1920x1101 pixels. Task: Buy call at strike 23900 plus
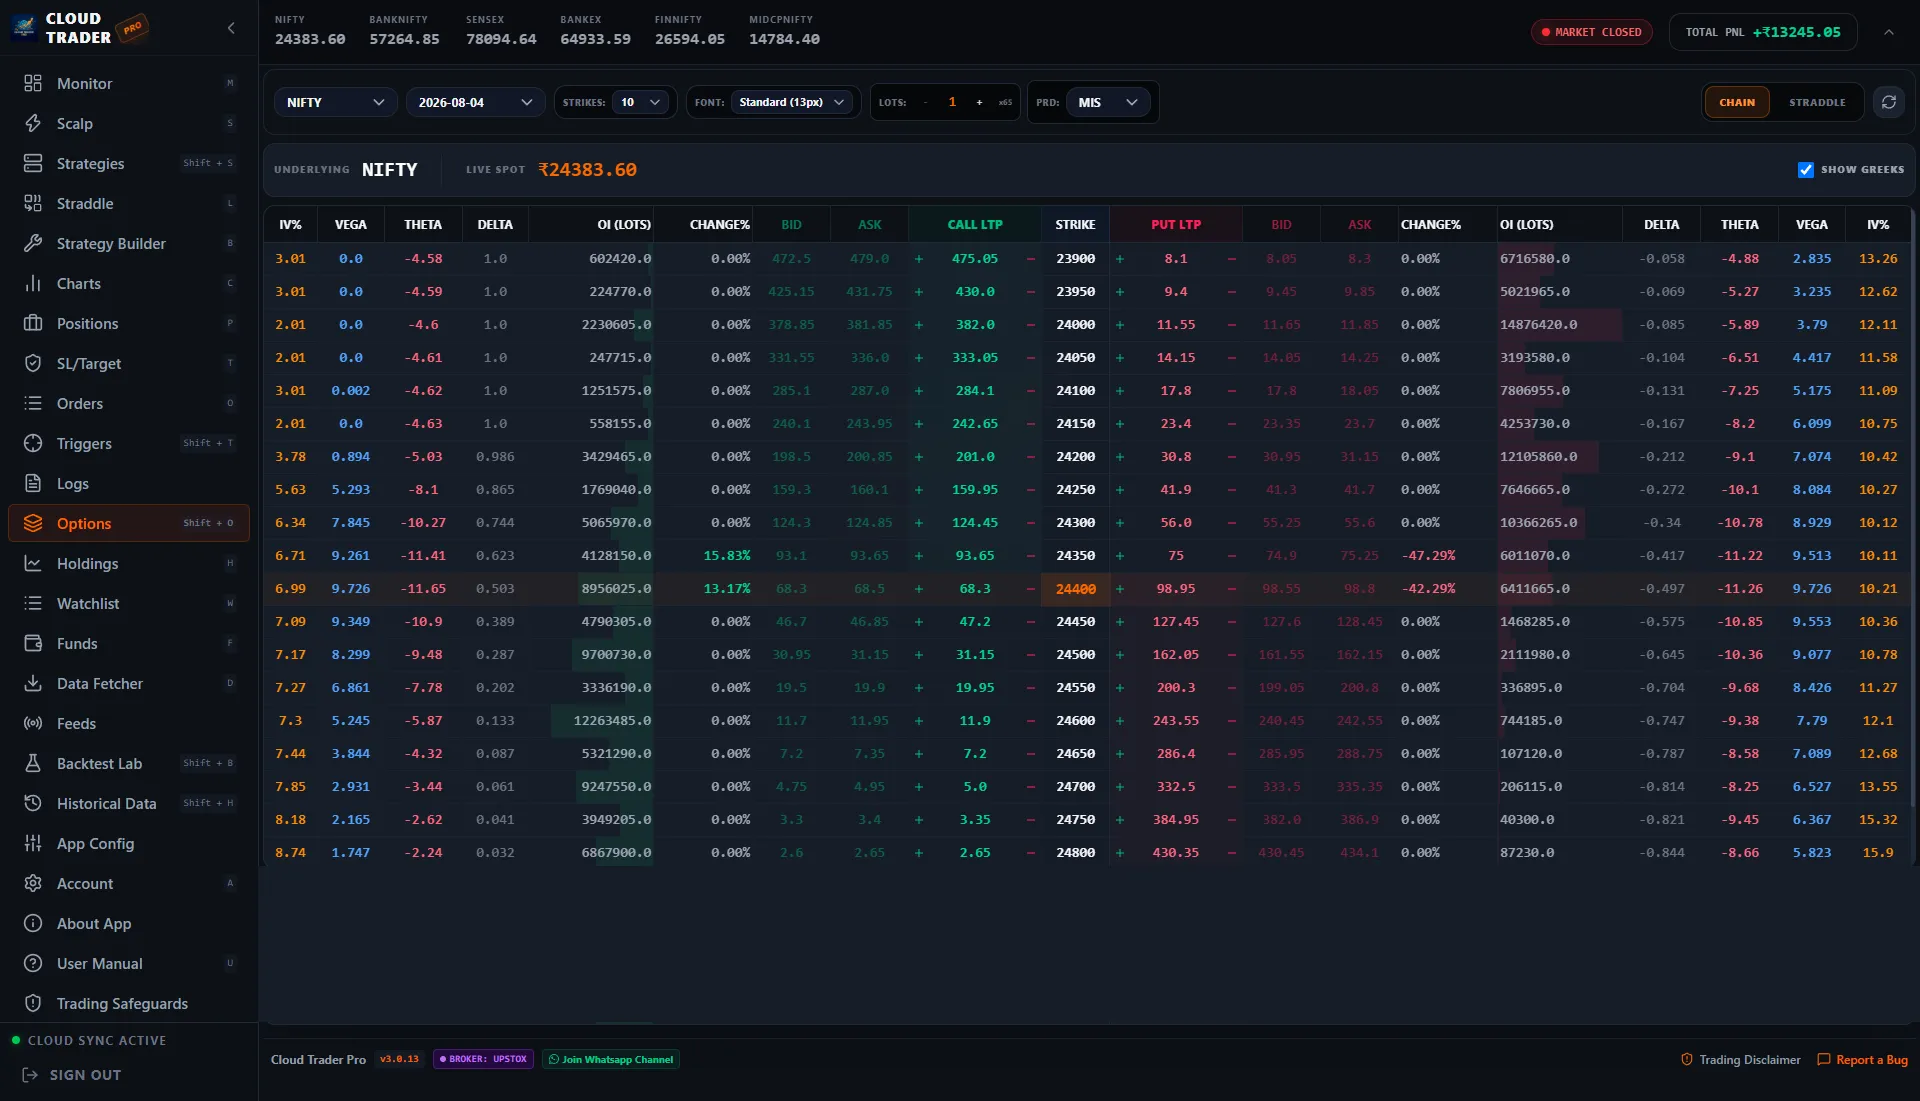point(918,259)
